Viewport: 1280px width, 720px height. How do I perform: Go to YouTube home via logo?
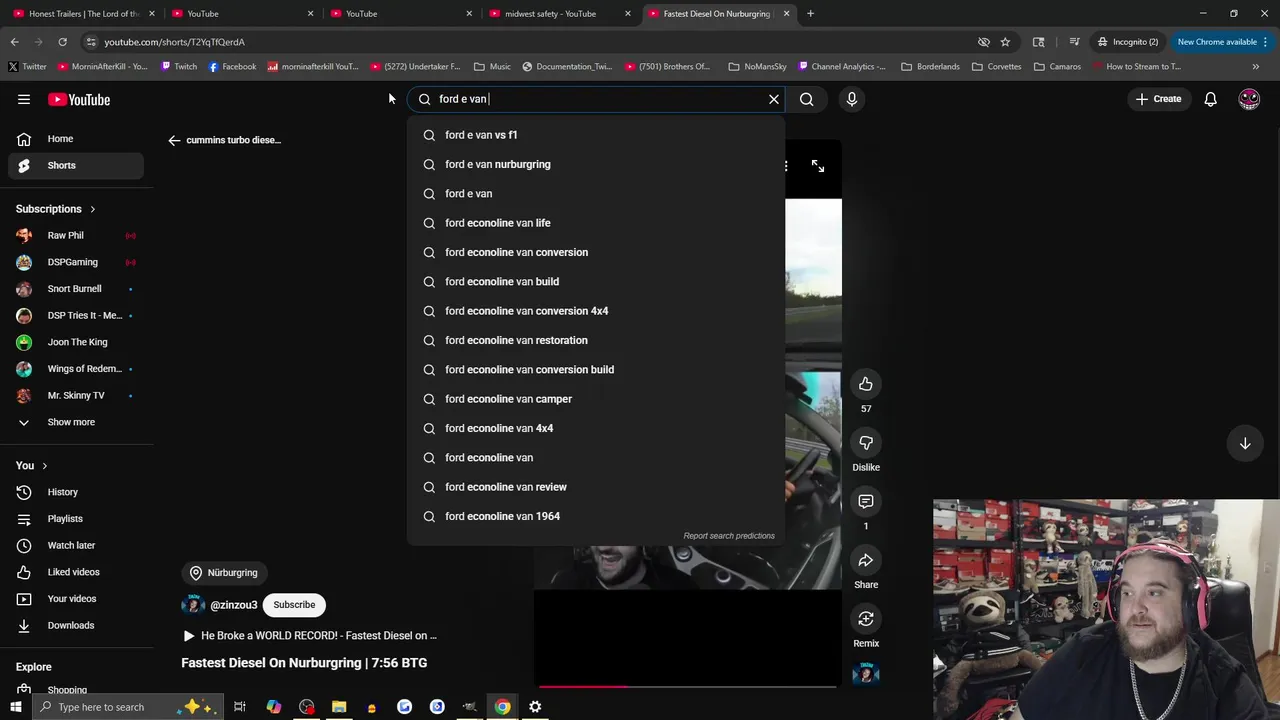pos(79,99)
